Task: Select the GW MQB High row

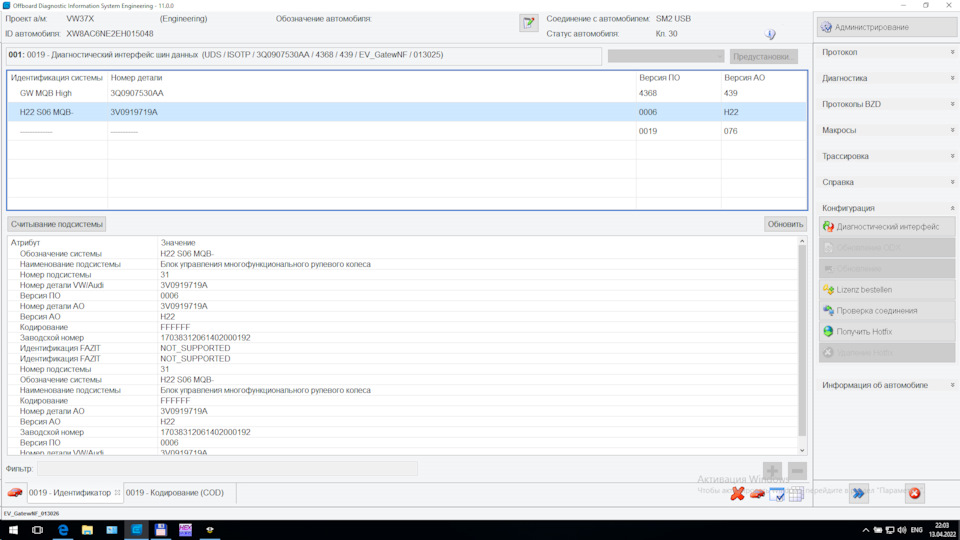Action: click(x=407, y=93)
